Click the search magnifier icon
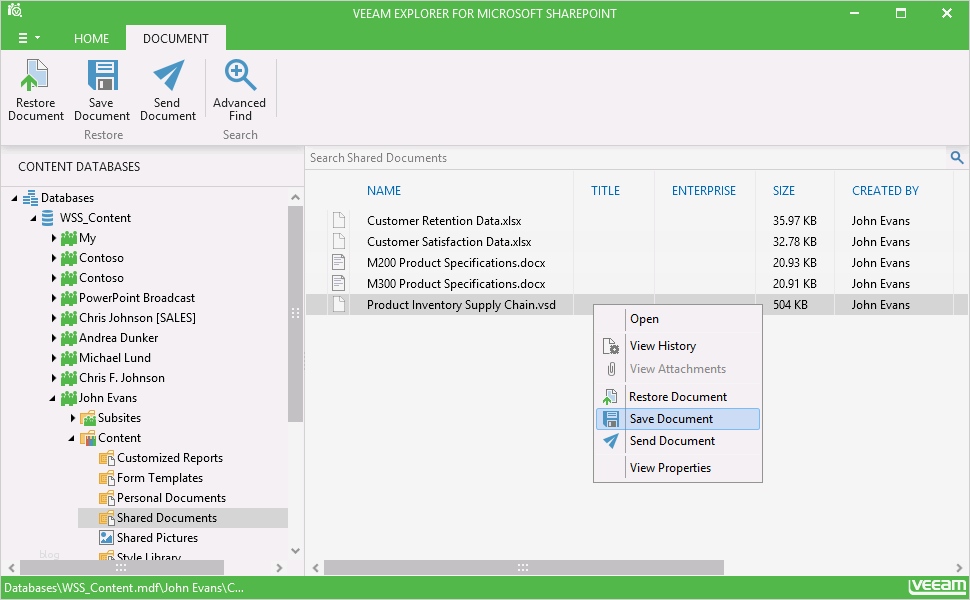This screenshot has width=970, height=600. (956, 158)
